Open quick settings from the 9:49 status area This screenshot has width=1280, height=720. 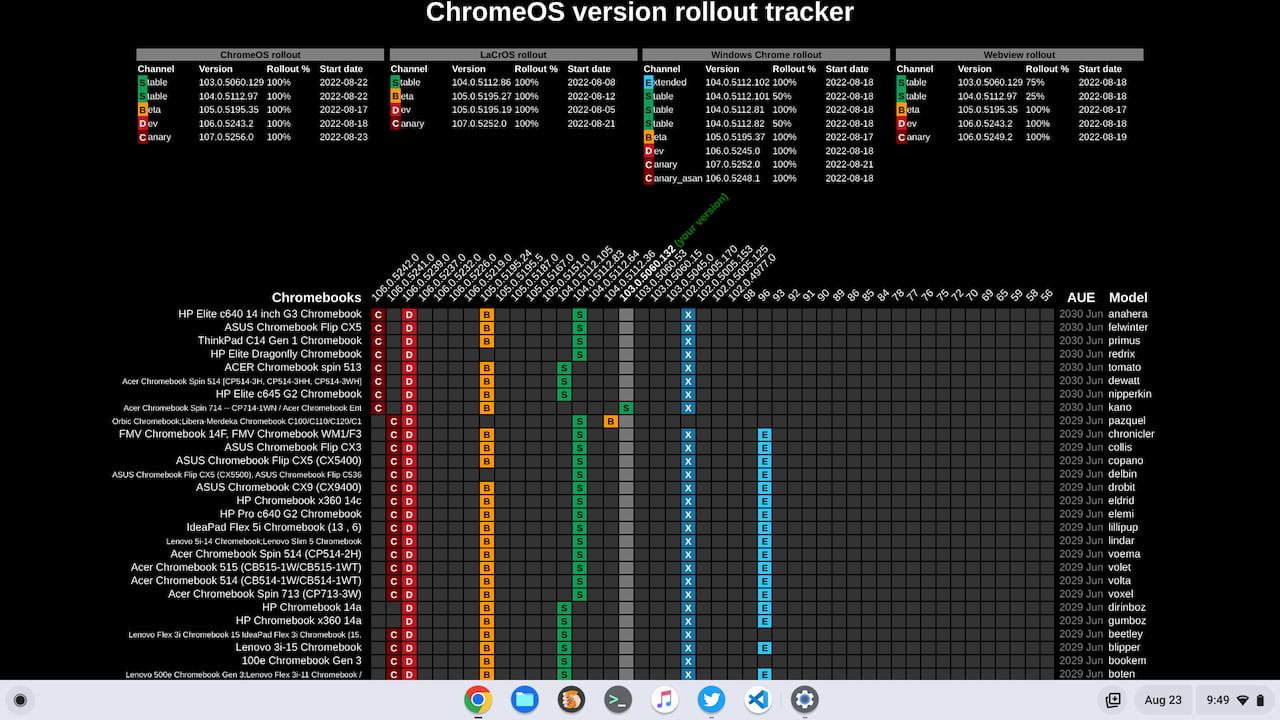(1236, 700)
